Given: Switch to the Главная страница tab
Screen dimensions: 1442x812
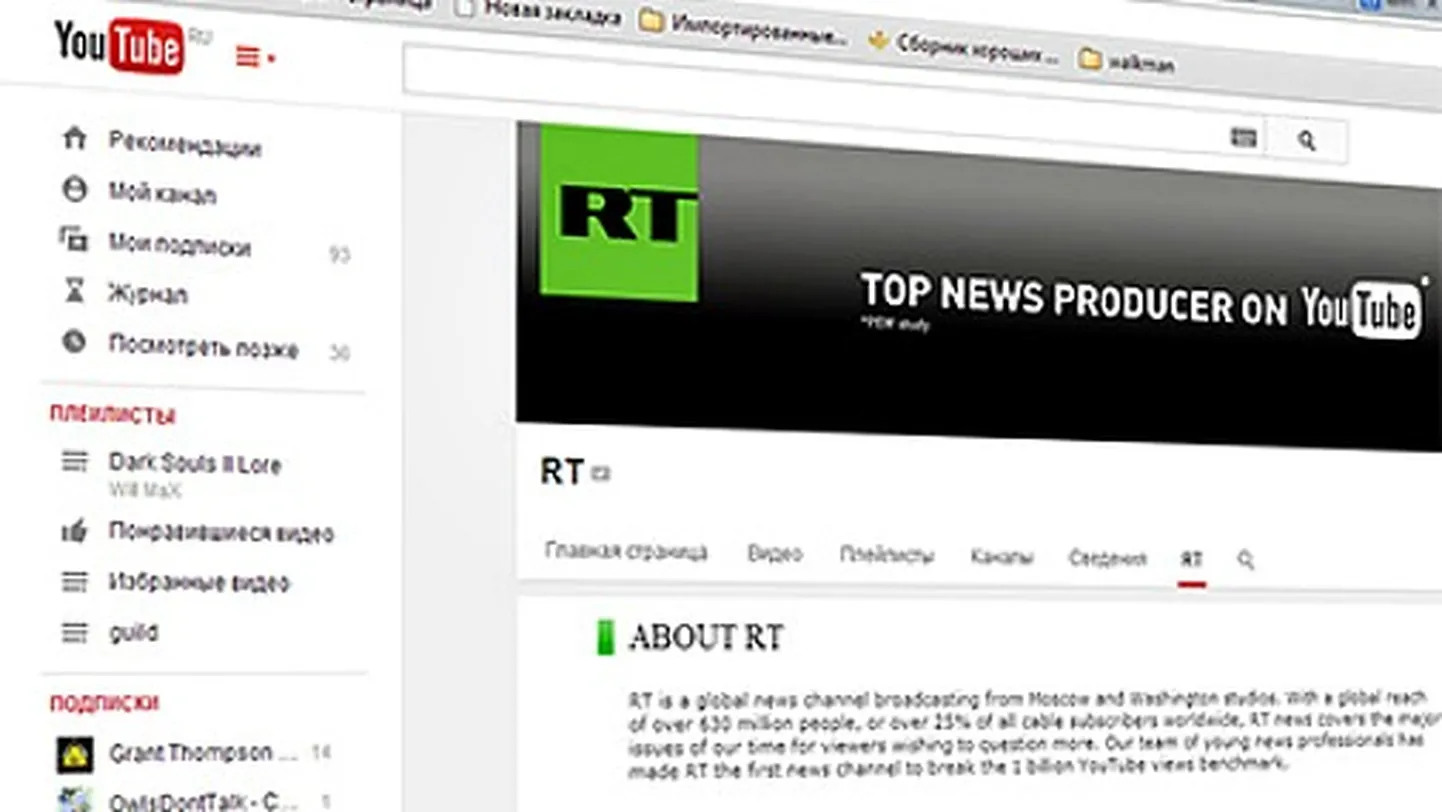Looking at the screenshot, I should click(x=626, y=551).
